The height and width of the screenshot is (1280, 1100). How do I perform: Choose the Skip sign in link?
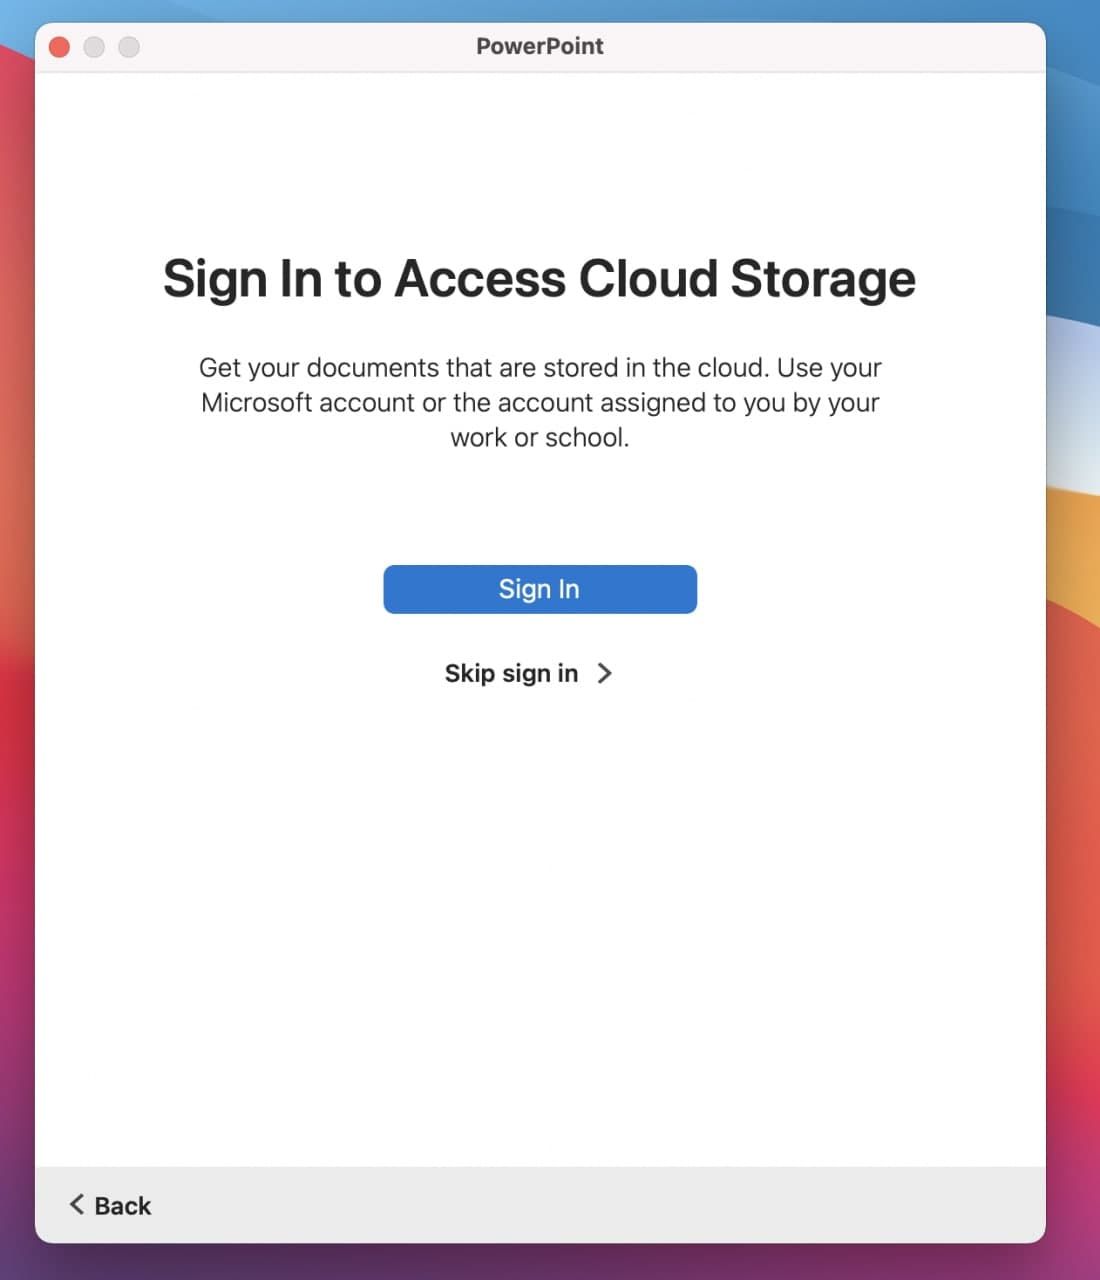pos(511,673)
